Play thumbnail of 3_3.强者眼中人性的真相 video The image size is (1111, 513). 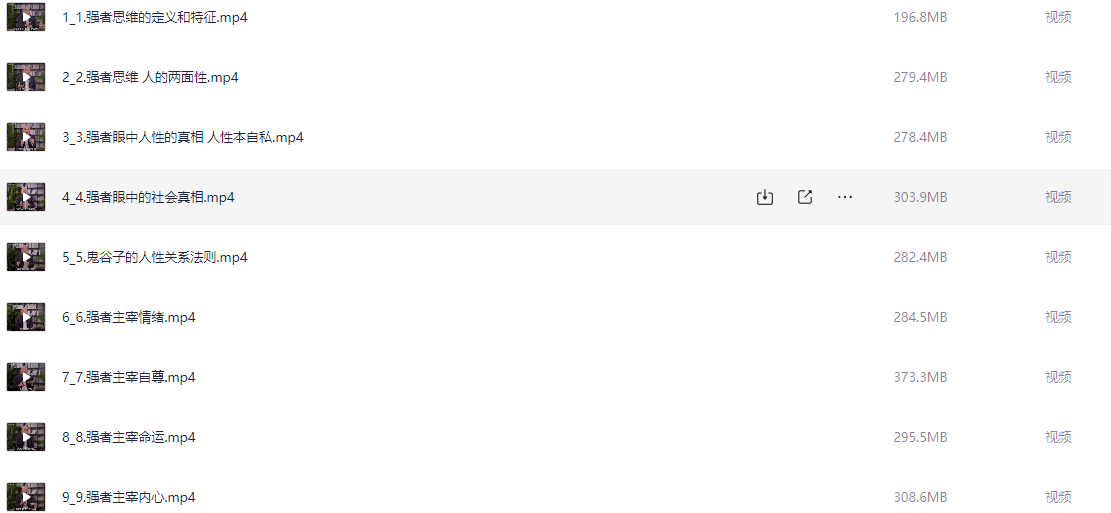click(x=26, y=137)
